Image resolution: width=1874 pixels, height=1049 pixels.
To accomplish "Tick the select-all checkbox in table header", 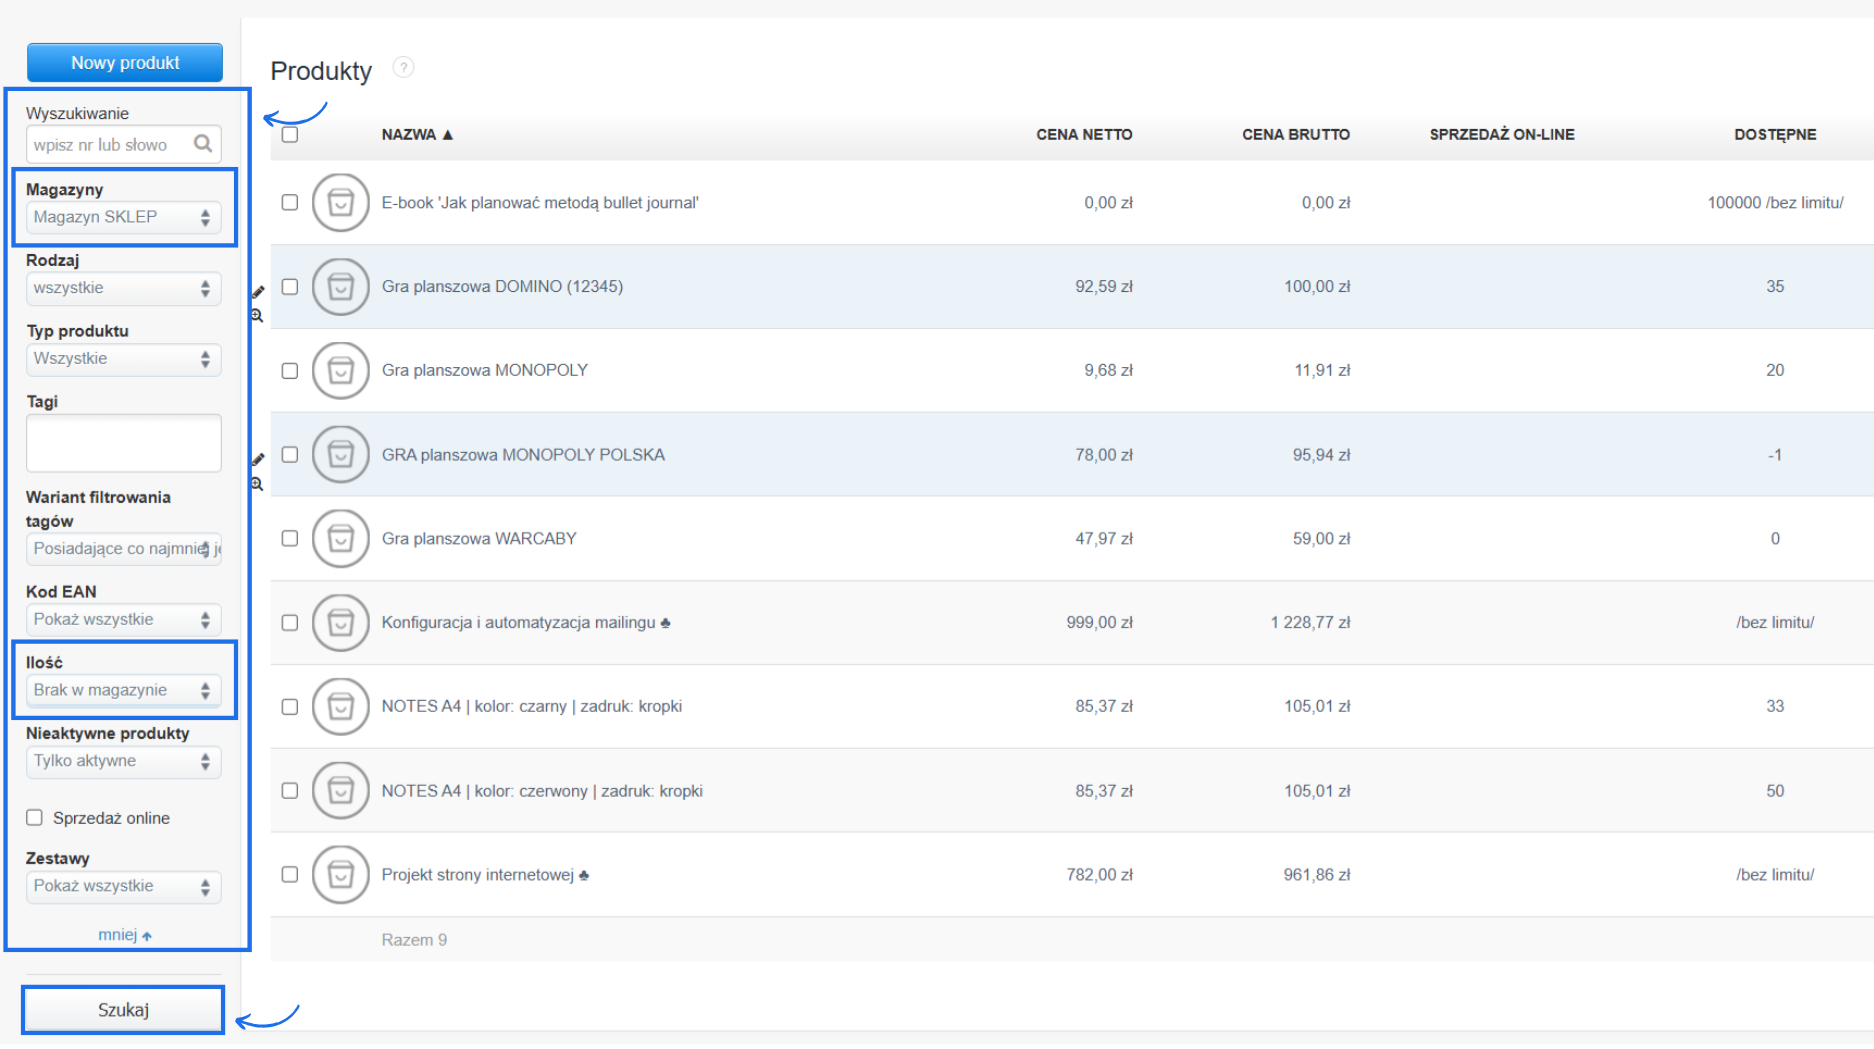I will point(290,135).
